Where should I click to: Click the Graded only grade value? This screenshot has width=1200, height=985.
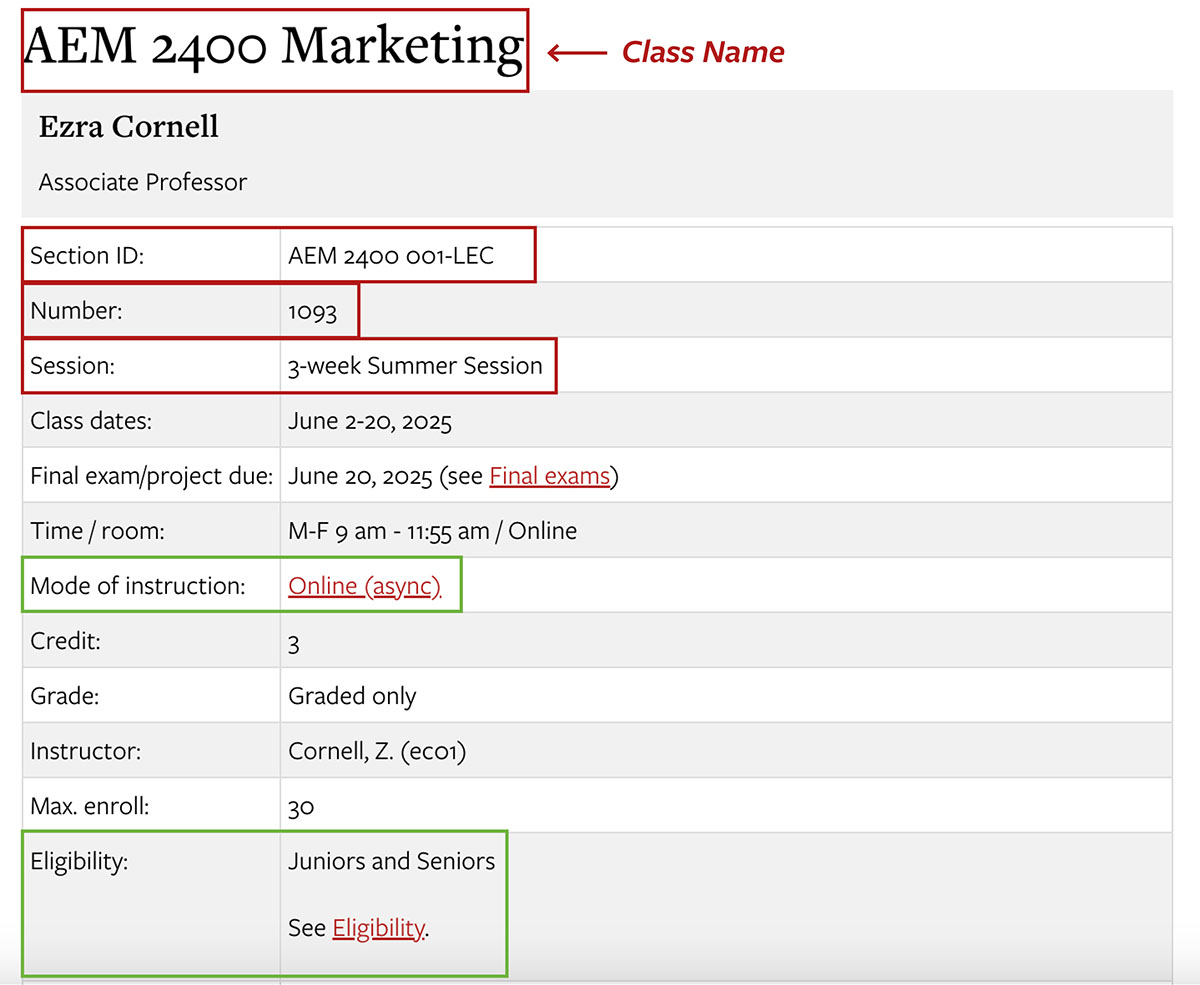pos(352,696)
